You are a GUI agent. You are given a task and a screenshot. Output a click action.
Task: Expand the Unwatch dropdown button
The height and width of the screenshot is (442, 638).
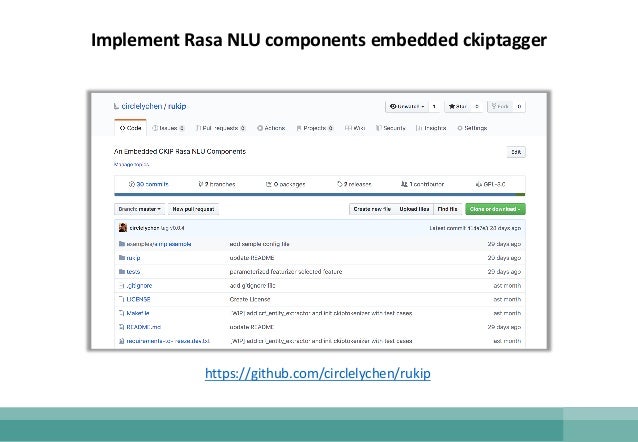pos(407,107)
